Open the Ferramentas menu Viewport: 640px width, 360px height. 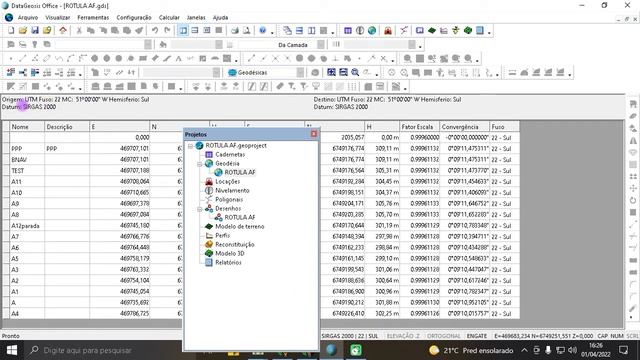pos(93,18)
